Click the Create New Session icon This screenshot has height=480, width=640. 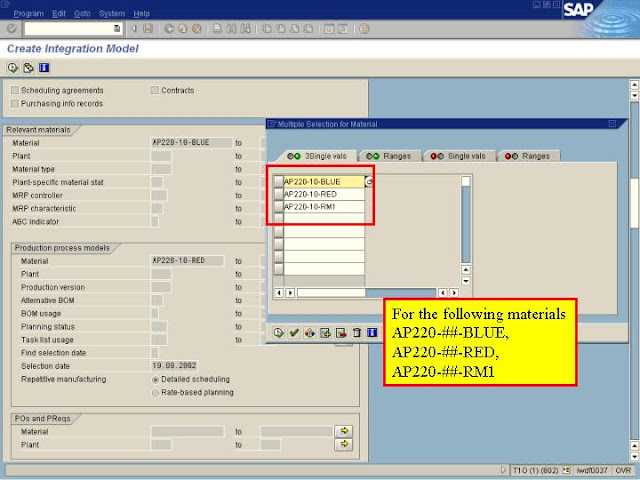click(329, 29)
